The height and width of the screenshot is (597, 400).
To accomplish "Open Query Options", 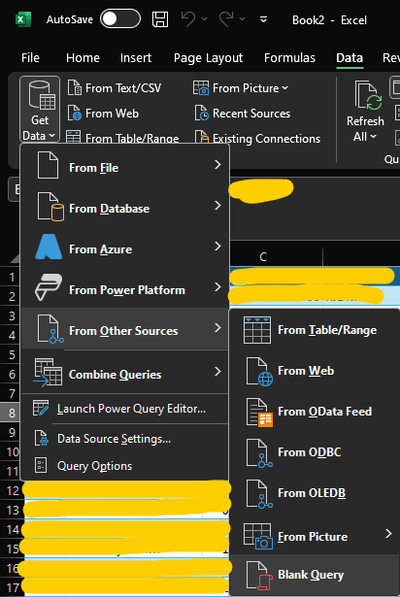I will [126, 466].
